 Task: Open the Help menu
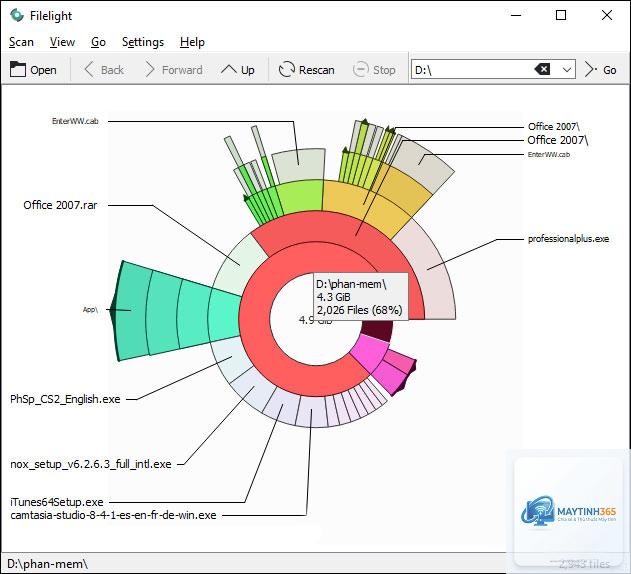[192, 42]
